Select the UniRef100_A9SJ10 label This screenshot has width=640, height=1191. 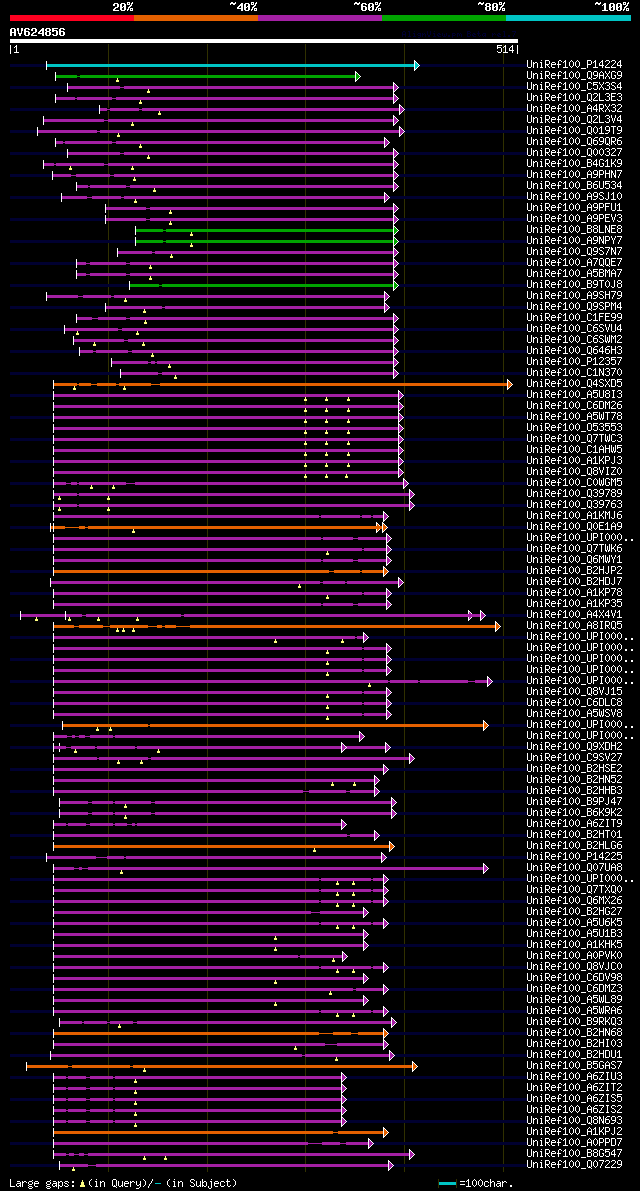click(x=574, y=197)
